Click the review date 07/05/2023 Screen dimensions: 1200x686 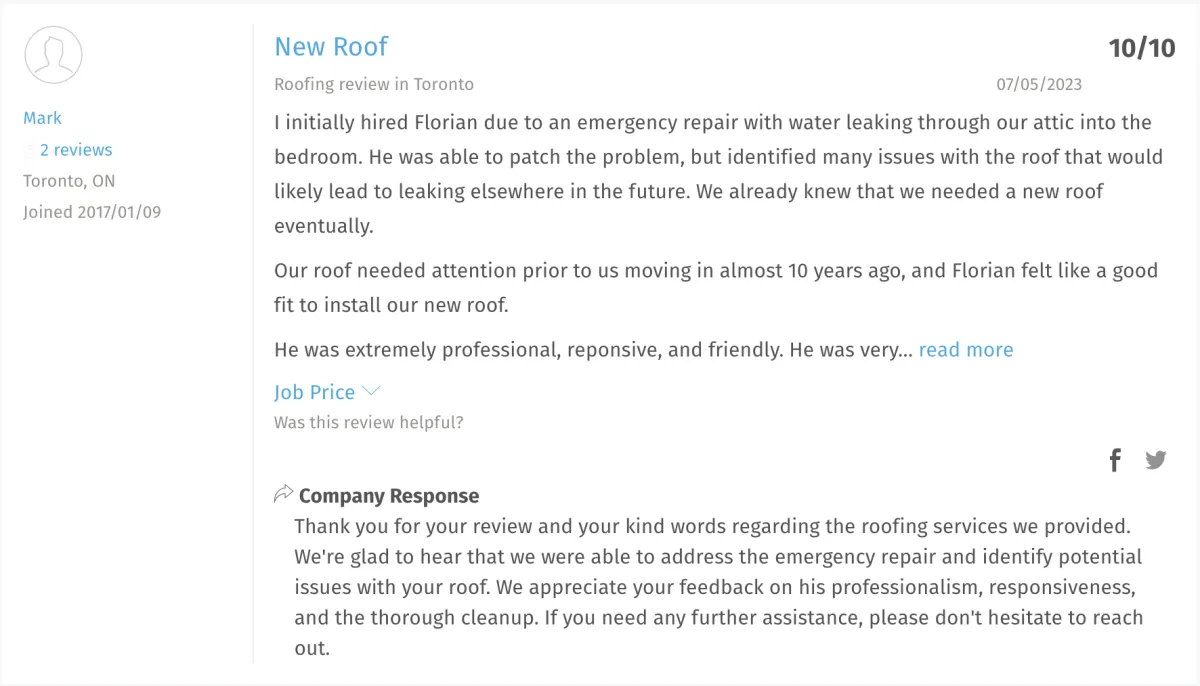(x=1038, y=84)
